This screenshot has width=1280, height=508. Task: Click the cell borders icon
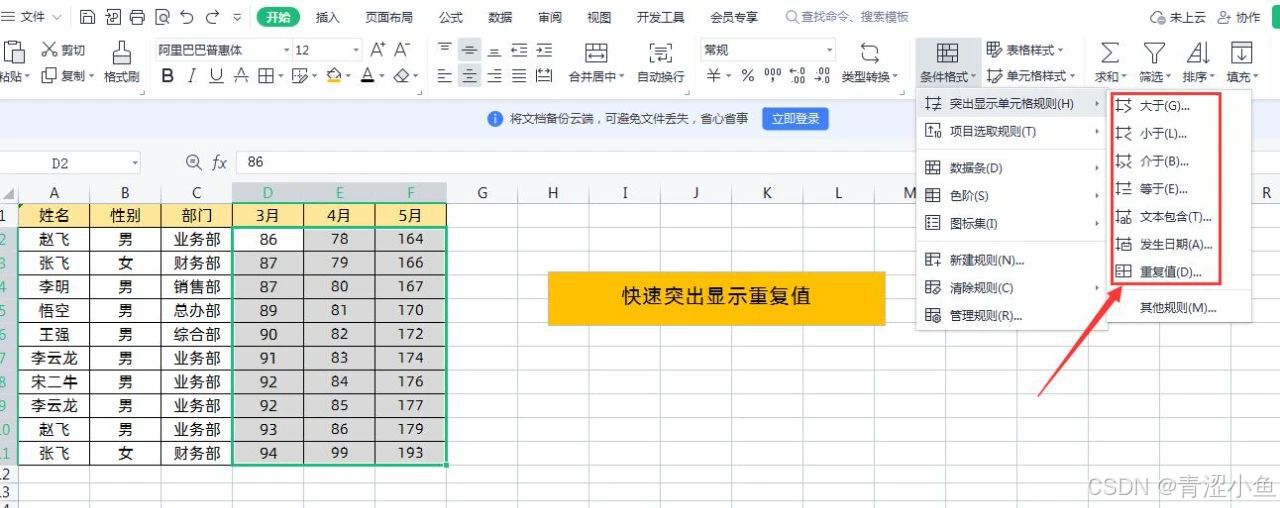[x=265, y=76]
